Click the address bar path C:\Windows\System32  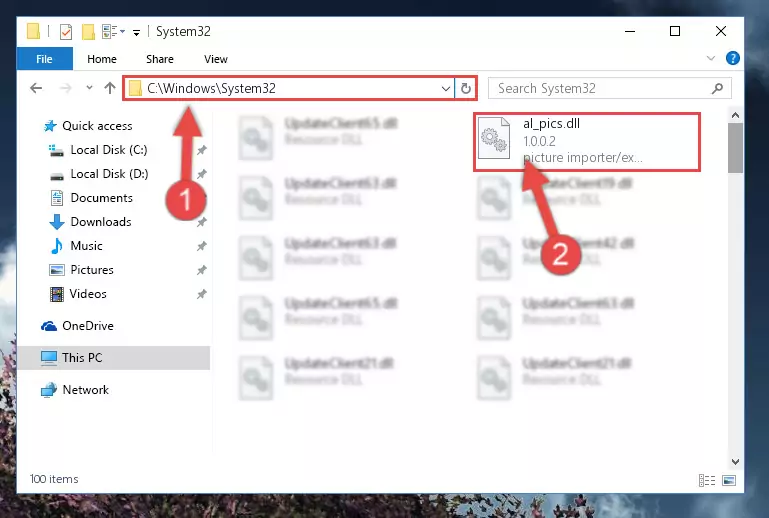tap(211, 88)
